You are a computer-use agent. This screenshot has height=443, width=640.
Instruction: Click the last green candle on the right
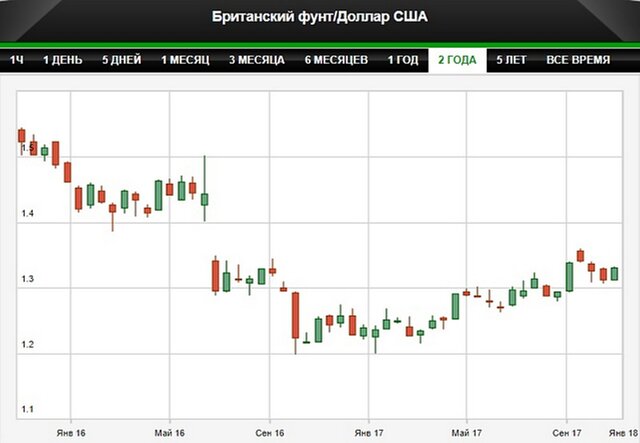(x=614, y=274)
